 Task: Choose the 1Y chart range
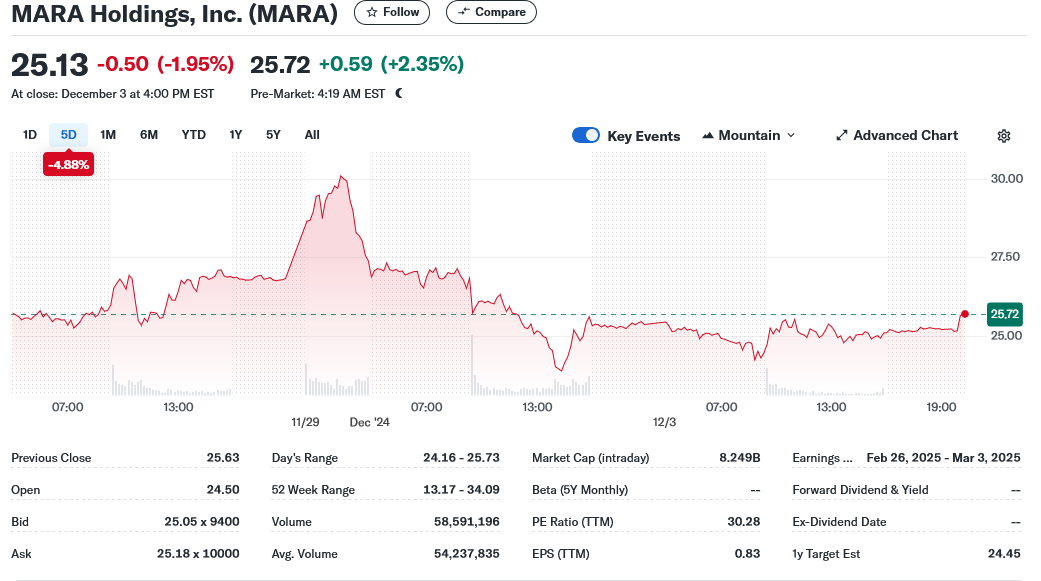point(236,135)
